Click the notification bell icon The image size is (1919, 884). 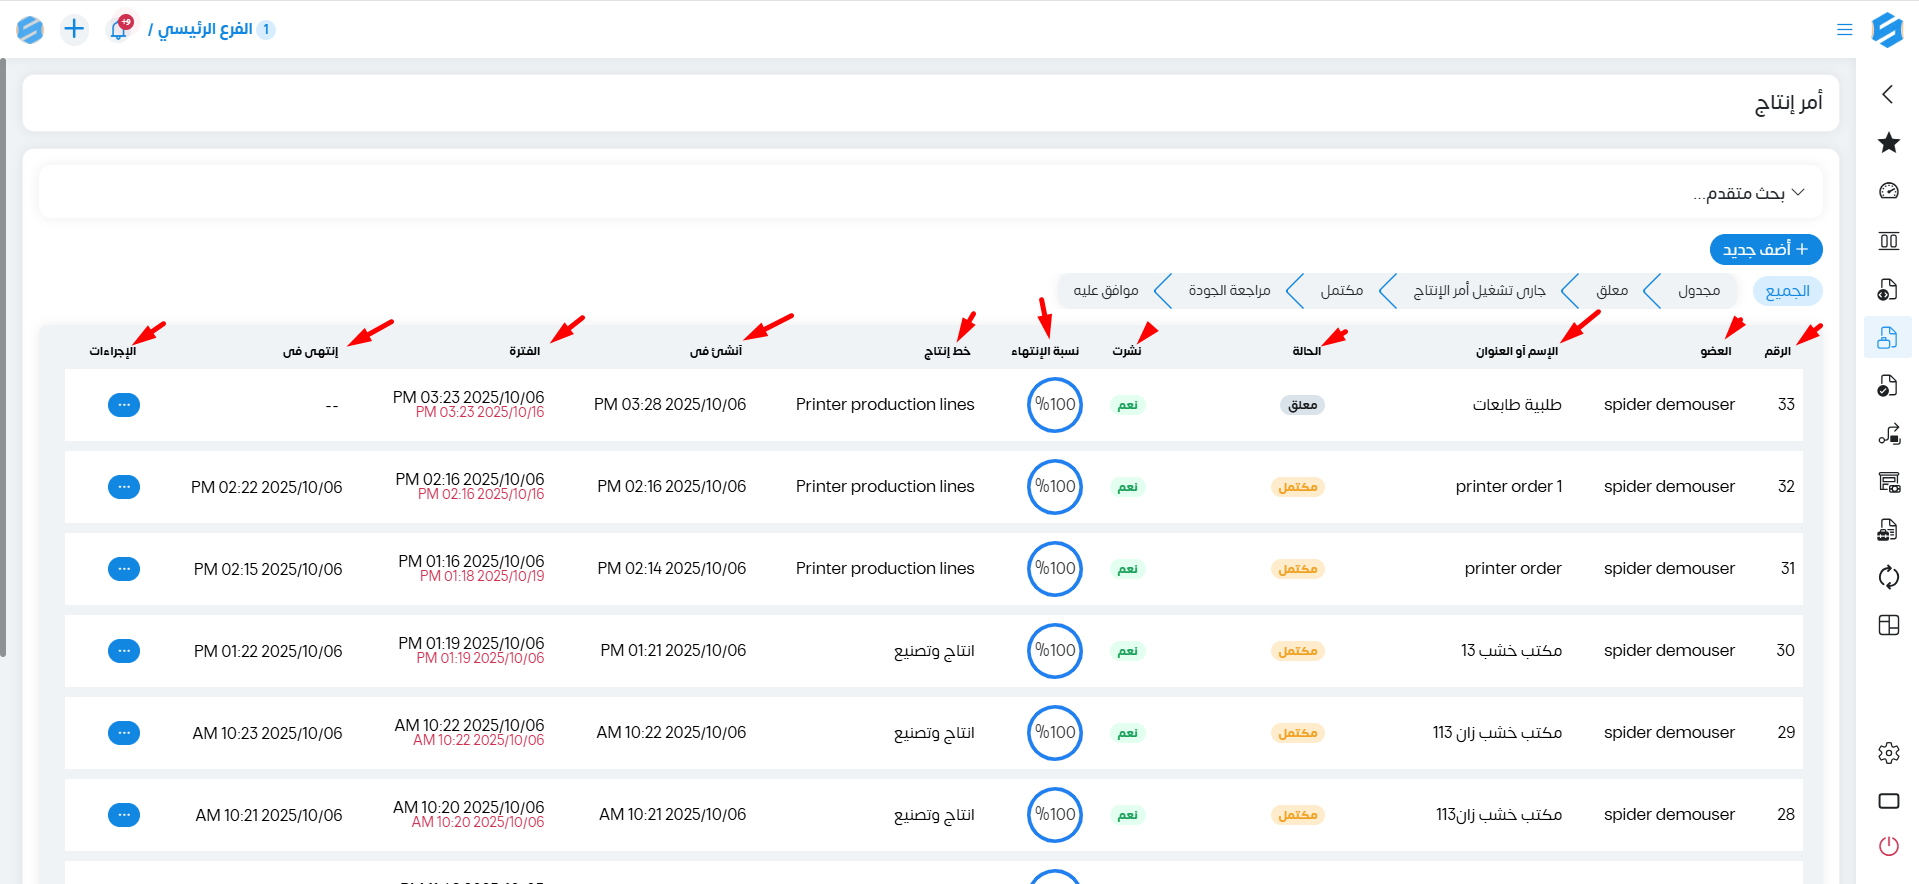[119, 29]
